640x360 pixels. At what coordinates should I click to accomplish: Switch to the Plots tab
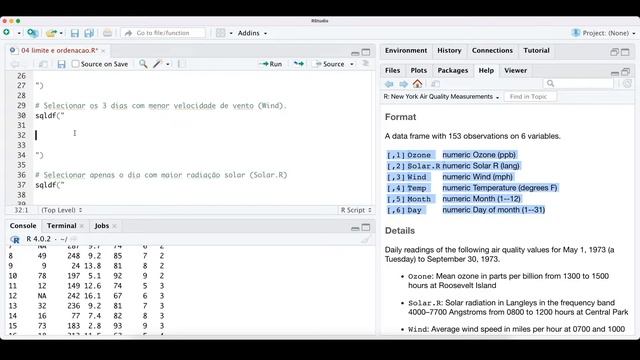coord(418,70)
